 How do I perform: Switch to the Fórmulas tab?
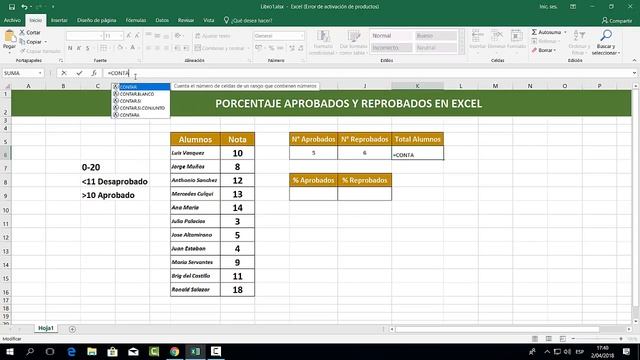pos(136,20)
